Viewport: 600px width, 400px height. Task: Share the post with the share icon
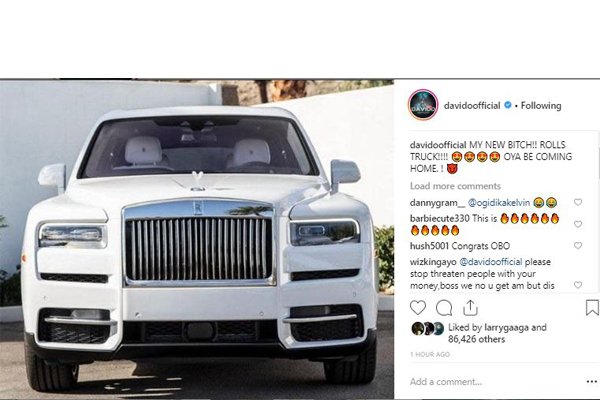470,307
